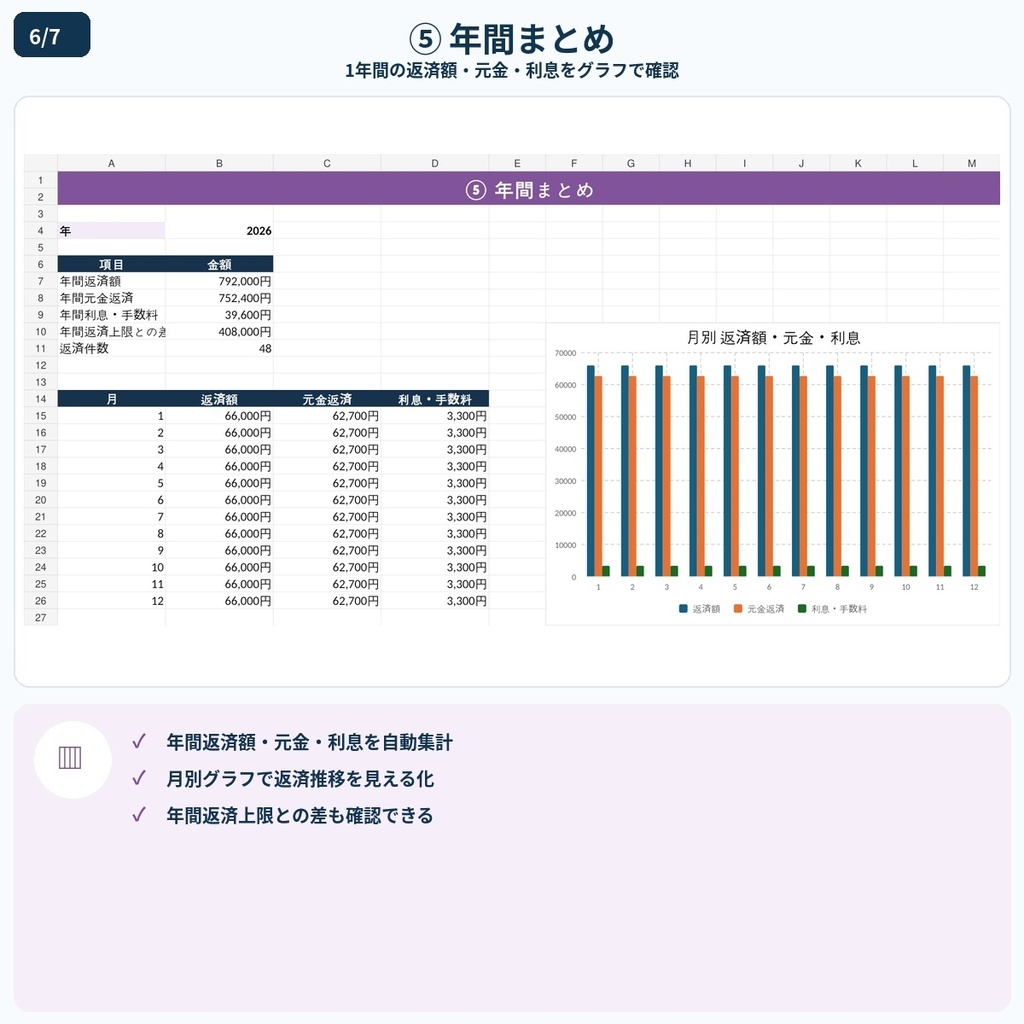Click the year value cell 2026
Viewport: 1024px width, 1024px height.
pos(219,231)
